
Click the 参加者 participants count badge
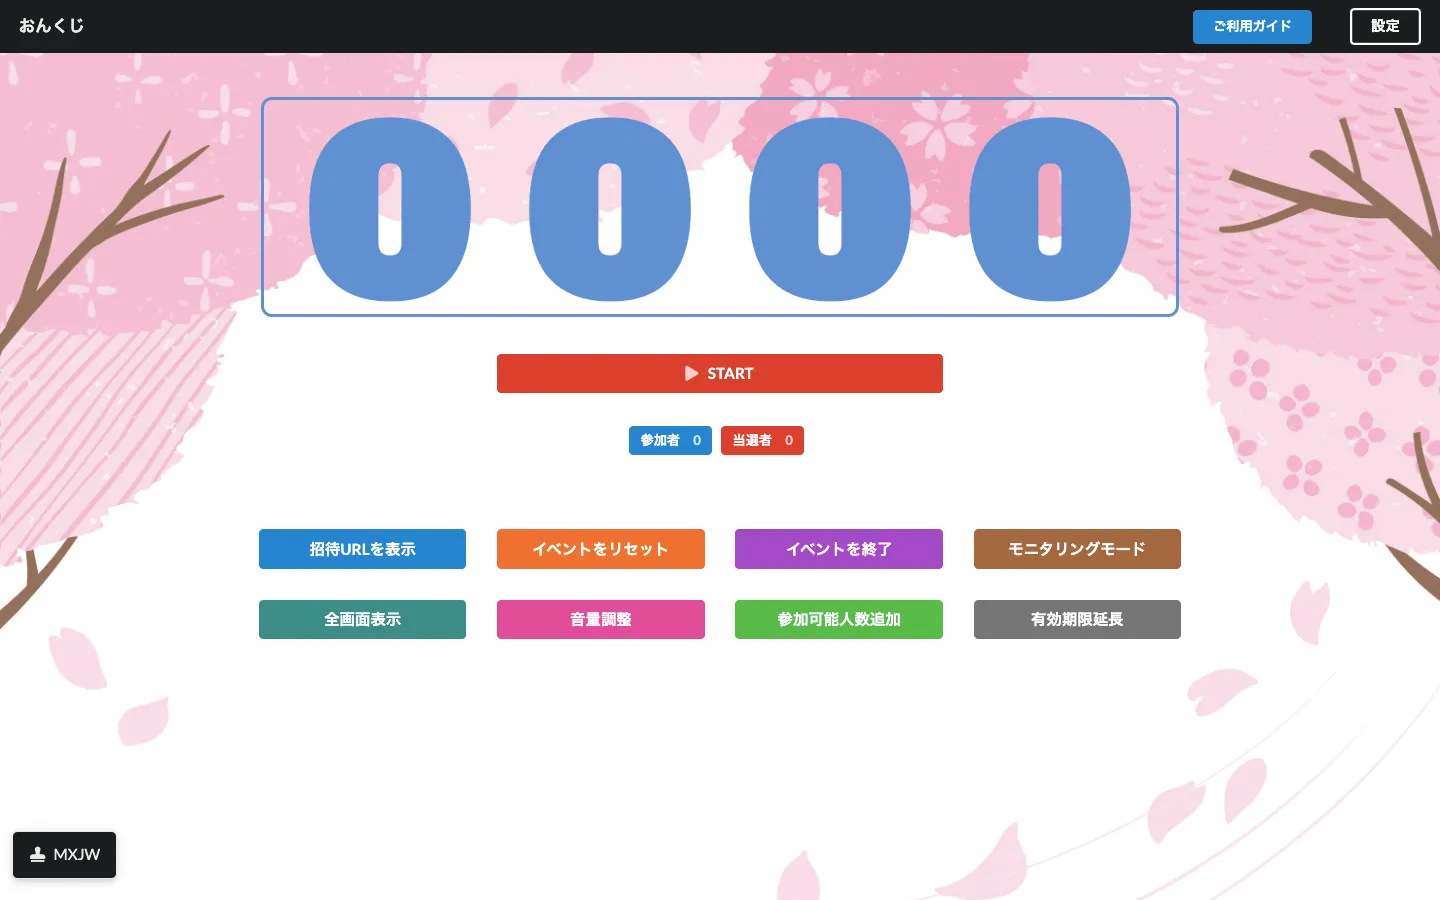tap(669, 441)
